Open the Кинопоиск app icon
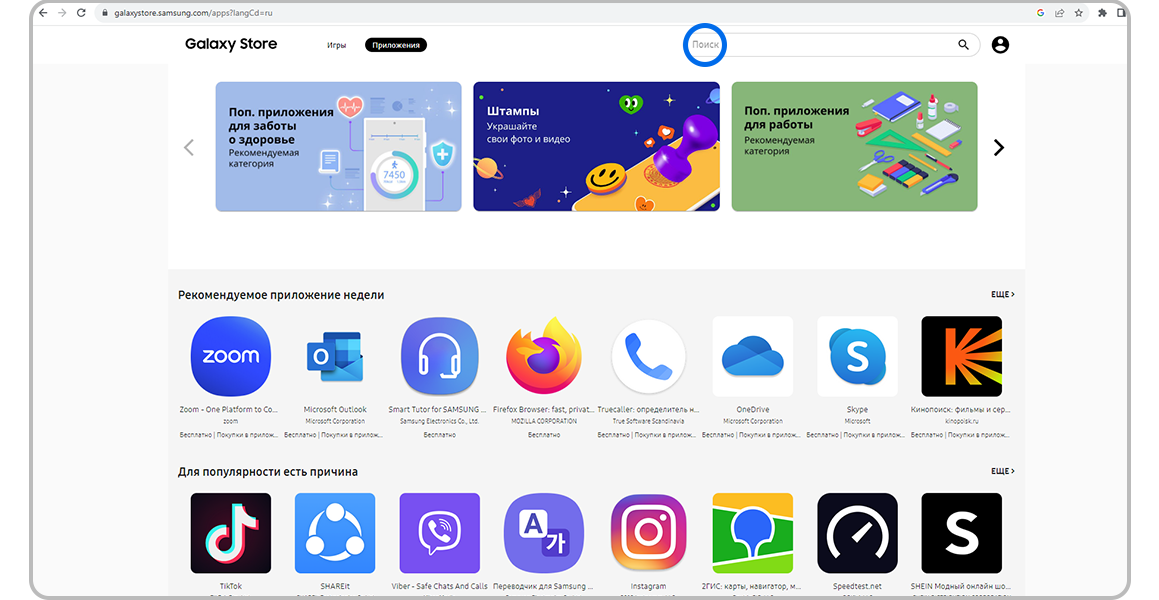The width and height of the screenshot is (1159, 600). point(962,356)
